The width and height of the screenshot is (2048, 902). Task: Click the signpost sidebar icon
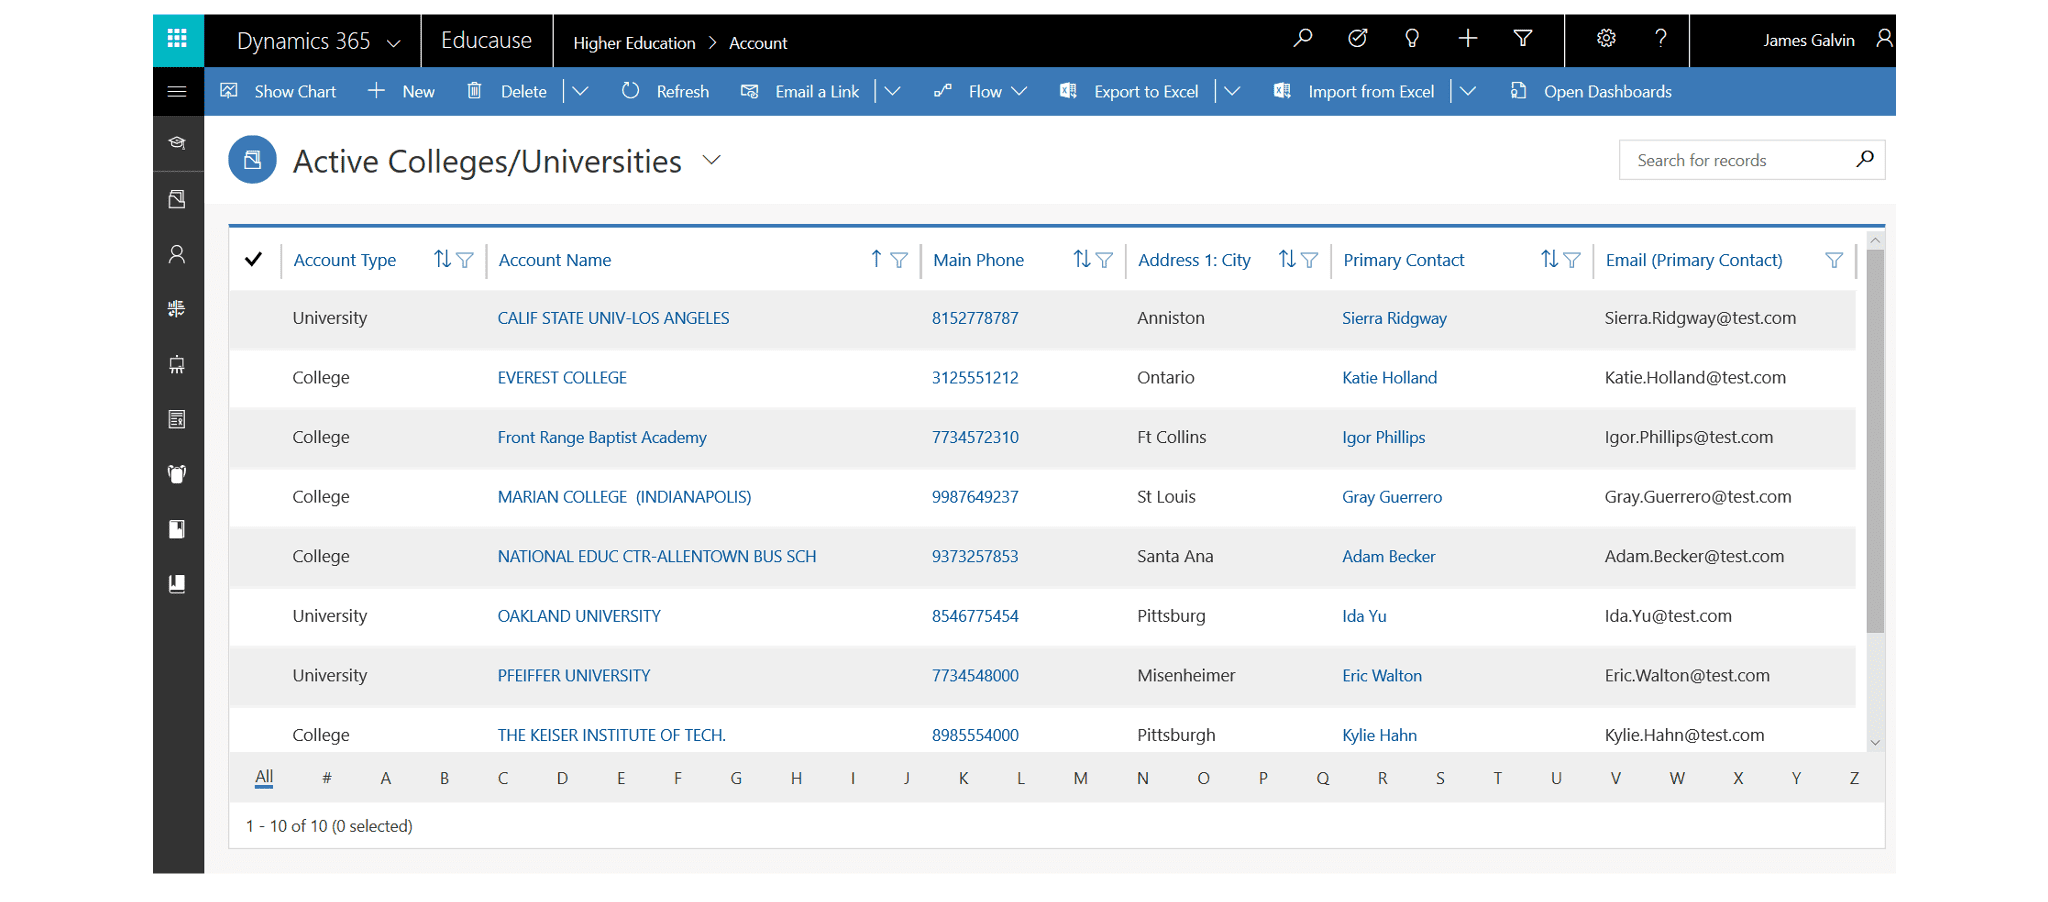(177, 309)
